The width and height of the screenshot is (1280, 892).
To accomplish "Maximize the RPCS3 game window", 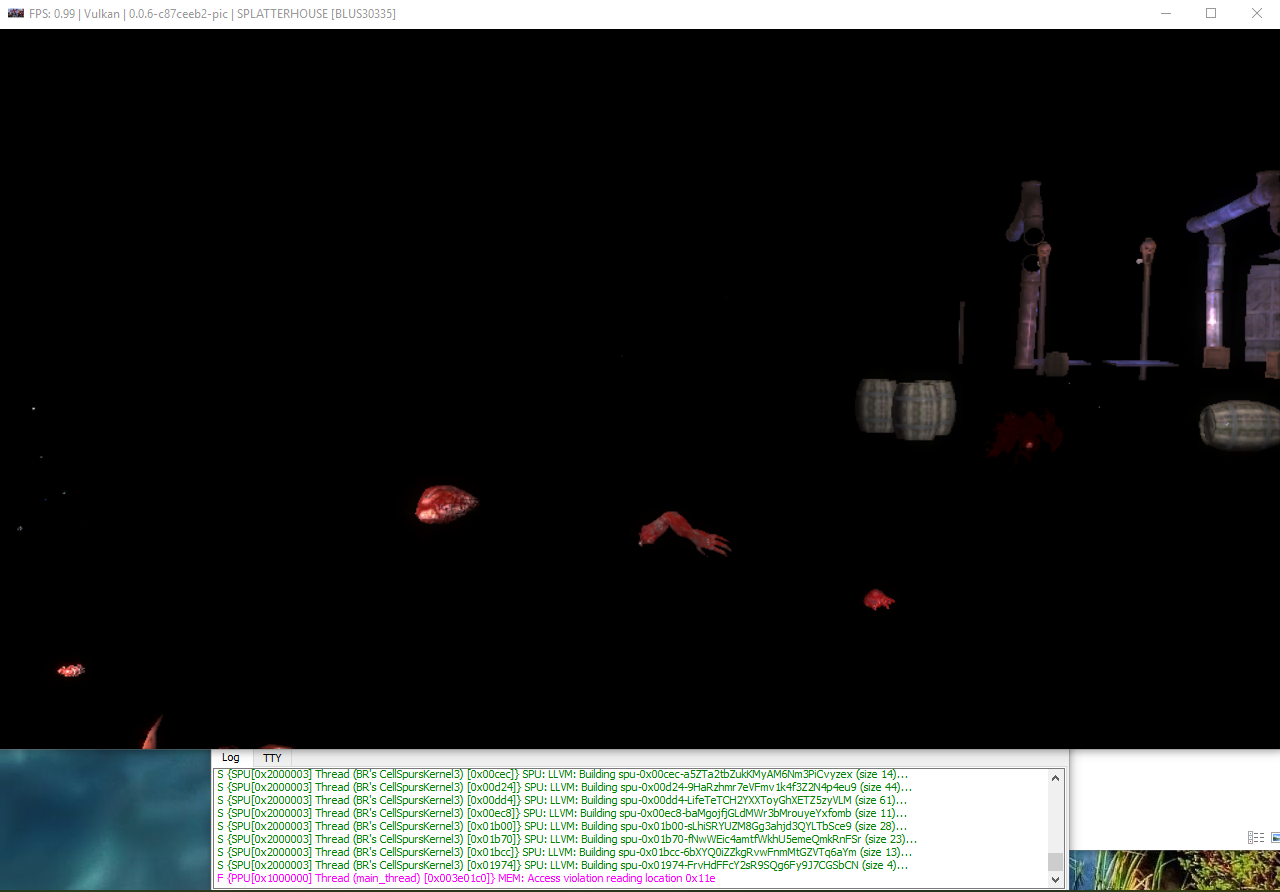I will click(1211, 13).
